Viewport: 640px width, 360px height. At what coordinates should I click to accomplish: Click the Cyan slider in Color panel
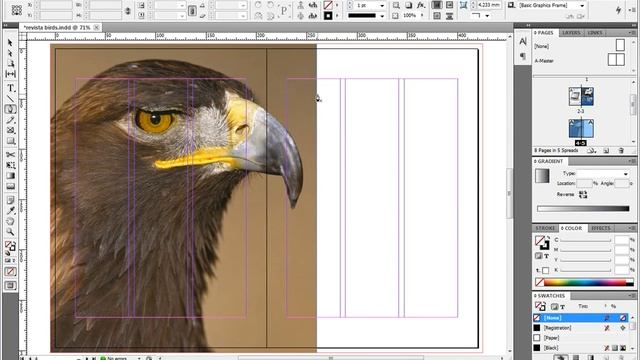586,240
